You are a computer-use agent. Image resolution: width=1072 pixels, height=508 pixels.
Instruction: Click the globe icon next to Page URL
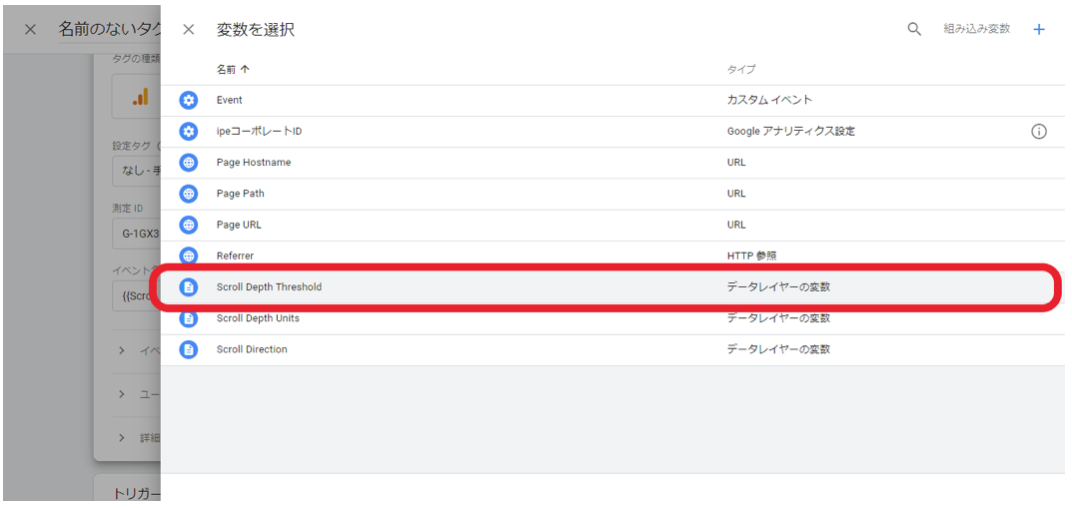coord(189,225)
